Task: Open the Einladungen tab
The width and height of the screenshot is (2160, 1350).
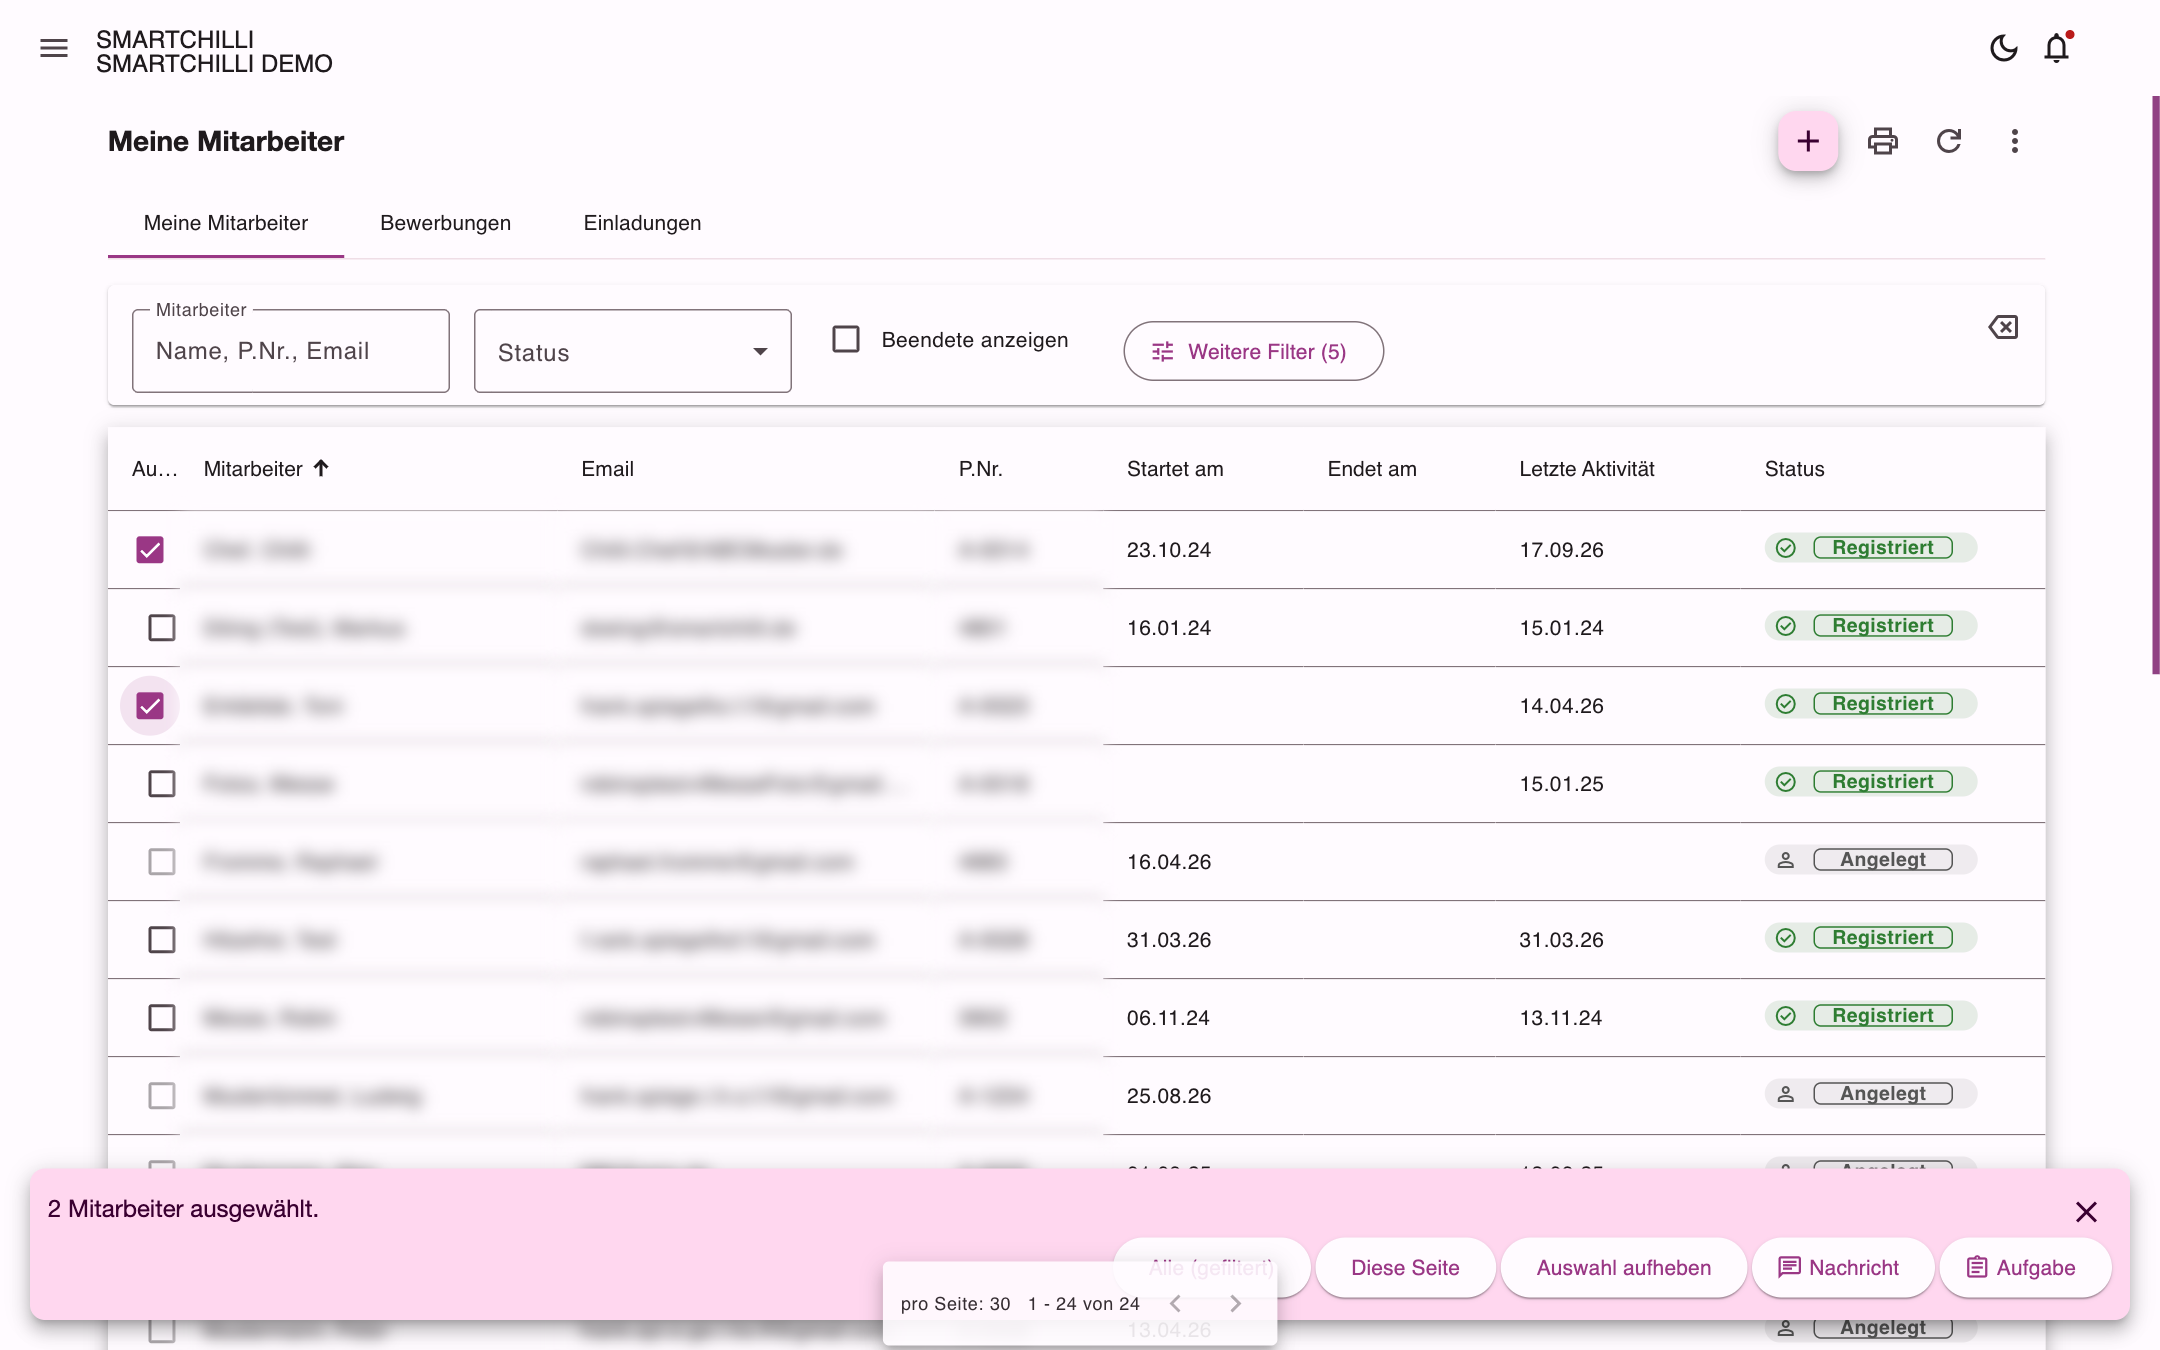Action: tap(643, 223)
